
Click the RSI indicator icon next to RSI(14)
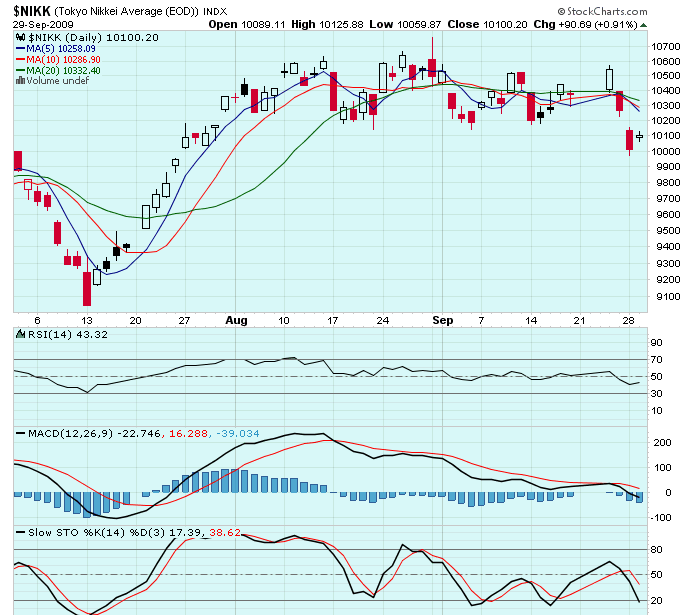(20, 334)
